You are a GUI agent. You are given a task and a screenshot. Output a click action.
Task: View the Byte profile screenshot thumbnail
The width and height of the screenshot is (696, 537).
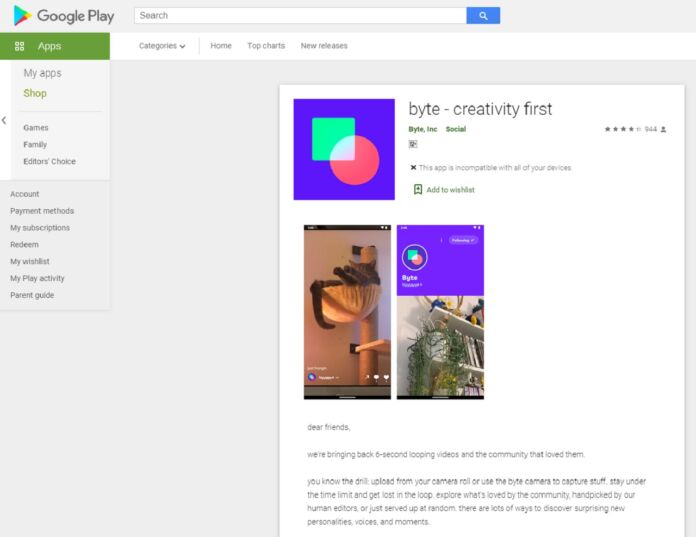coord(440,312)
